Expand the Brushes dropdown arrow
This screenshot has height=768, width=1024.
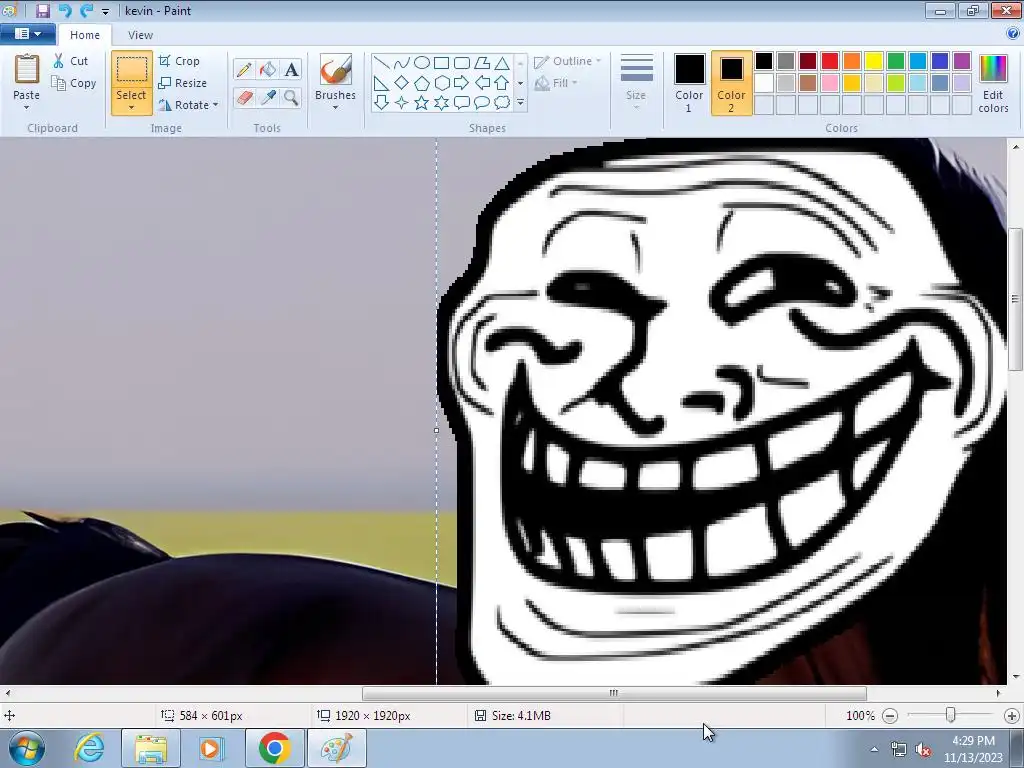(x=336, y=108)
